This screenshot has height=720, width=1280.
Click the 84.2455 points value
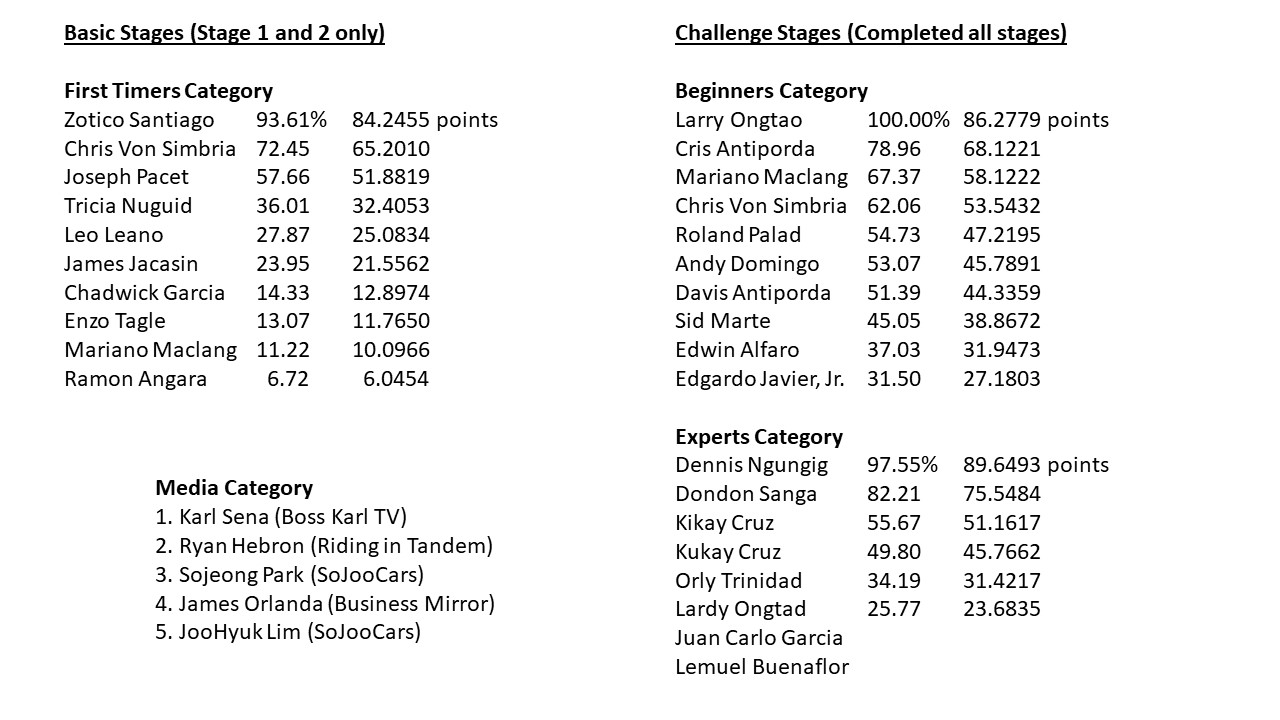tap(424, 120)
